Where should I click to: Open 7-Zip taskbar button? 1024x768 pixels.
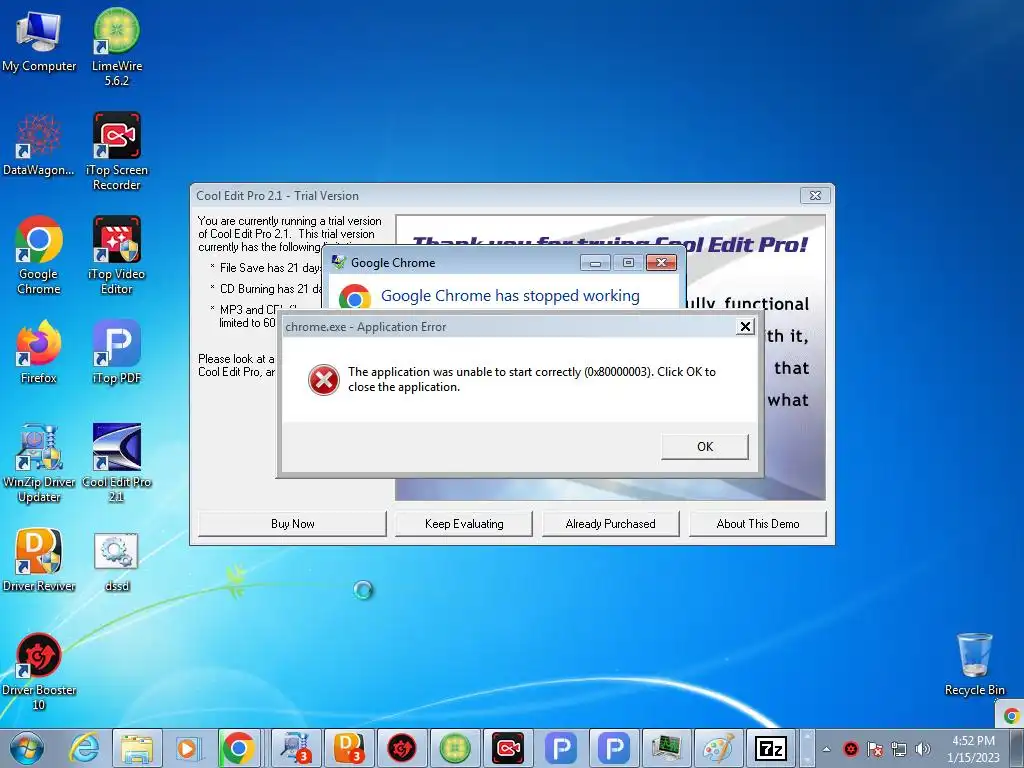771,748
